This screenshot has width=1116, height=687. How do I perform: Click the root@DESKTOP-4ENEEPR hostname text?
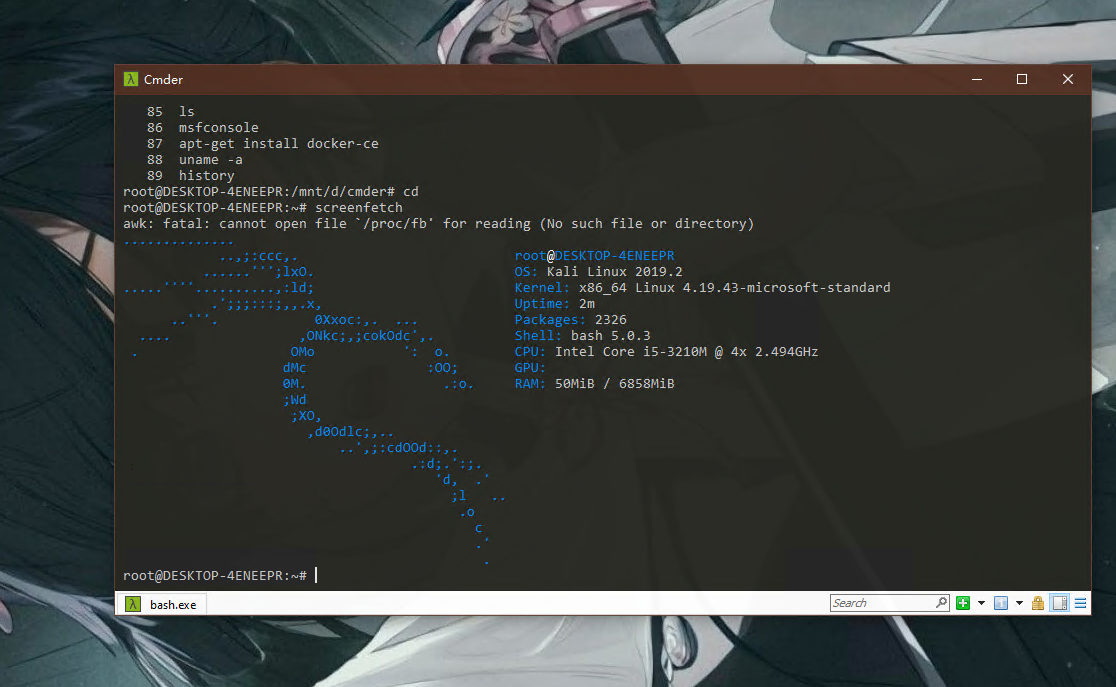click(595, 255)
